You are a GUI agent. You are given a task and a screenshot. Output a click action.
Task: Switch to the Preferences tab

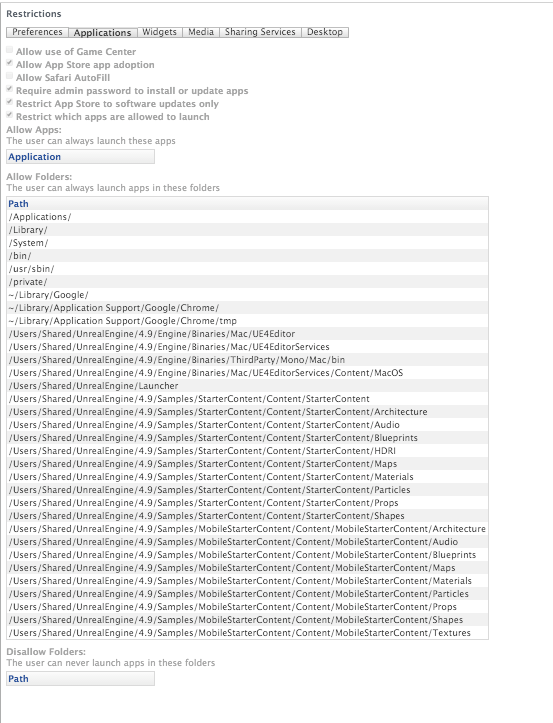click(37, 32)
